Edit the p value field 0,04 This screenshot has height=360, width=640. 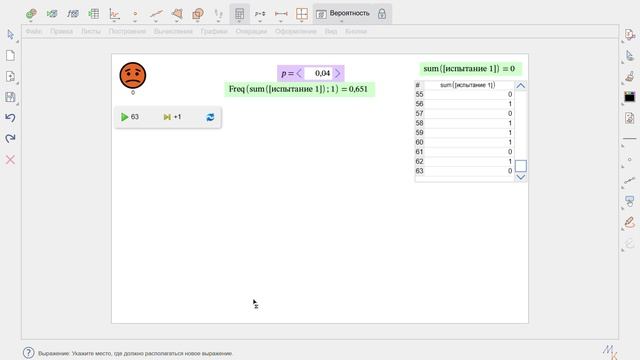[x=319, y=73]
